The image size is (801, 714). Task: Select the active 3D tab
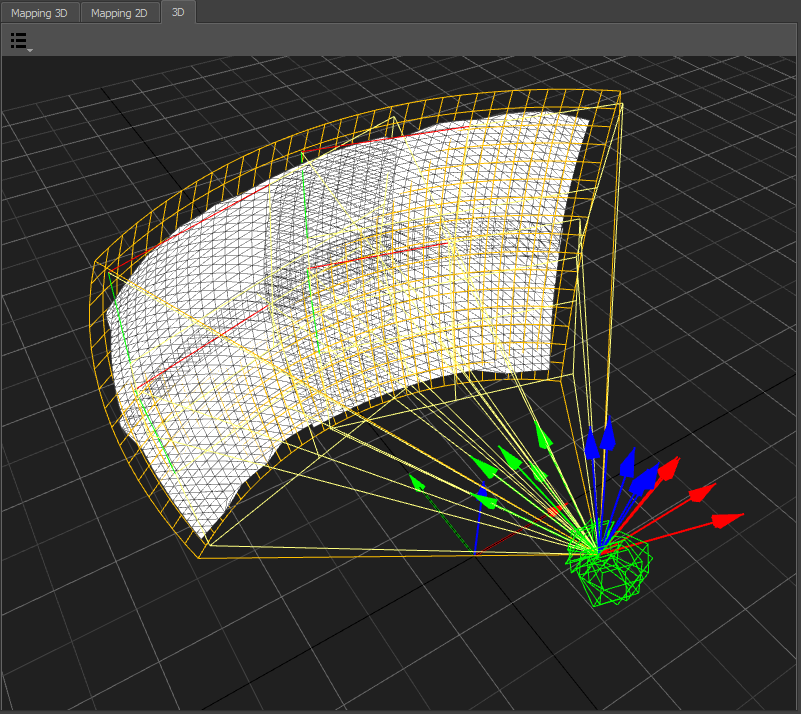[178, 13]
